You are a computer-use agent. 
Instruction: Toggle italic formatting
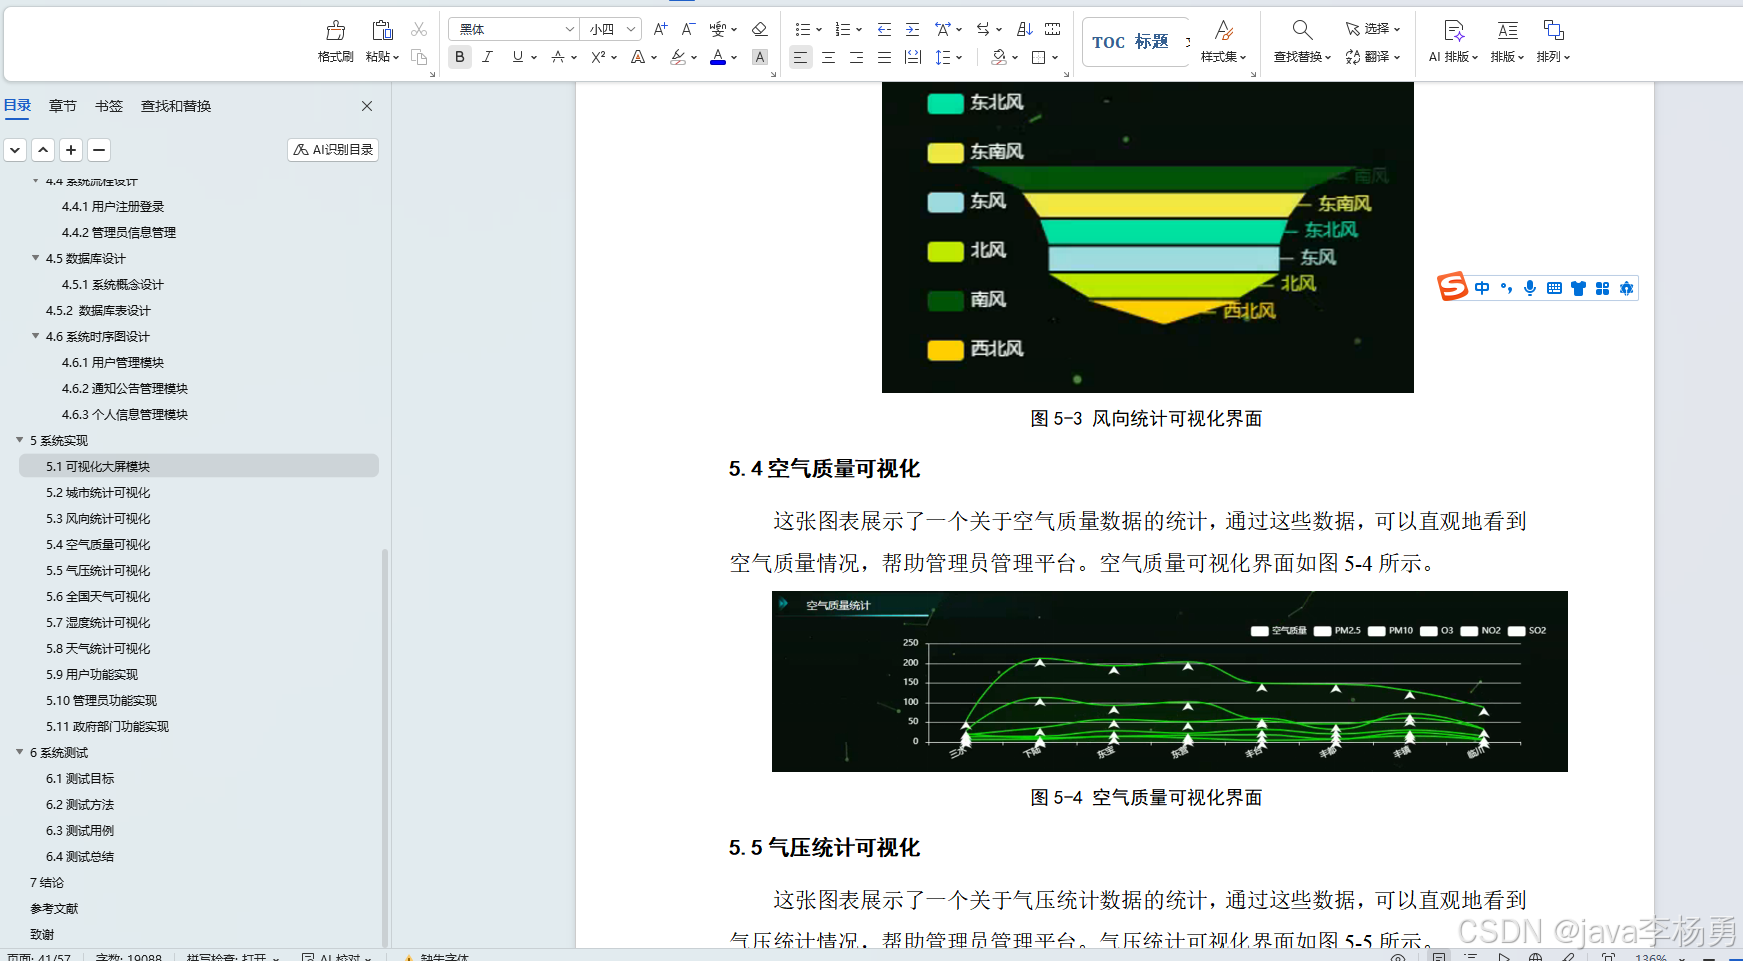tap(487, 57)
